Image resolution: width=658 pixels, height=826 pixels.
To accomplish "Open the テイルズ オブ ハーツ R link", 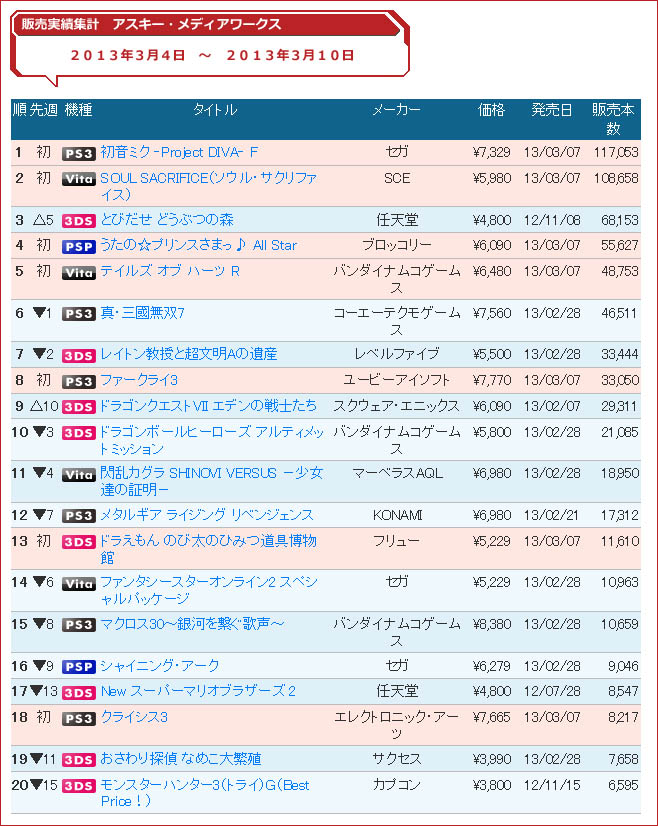I will pos(170,271).
